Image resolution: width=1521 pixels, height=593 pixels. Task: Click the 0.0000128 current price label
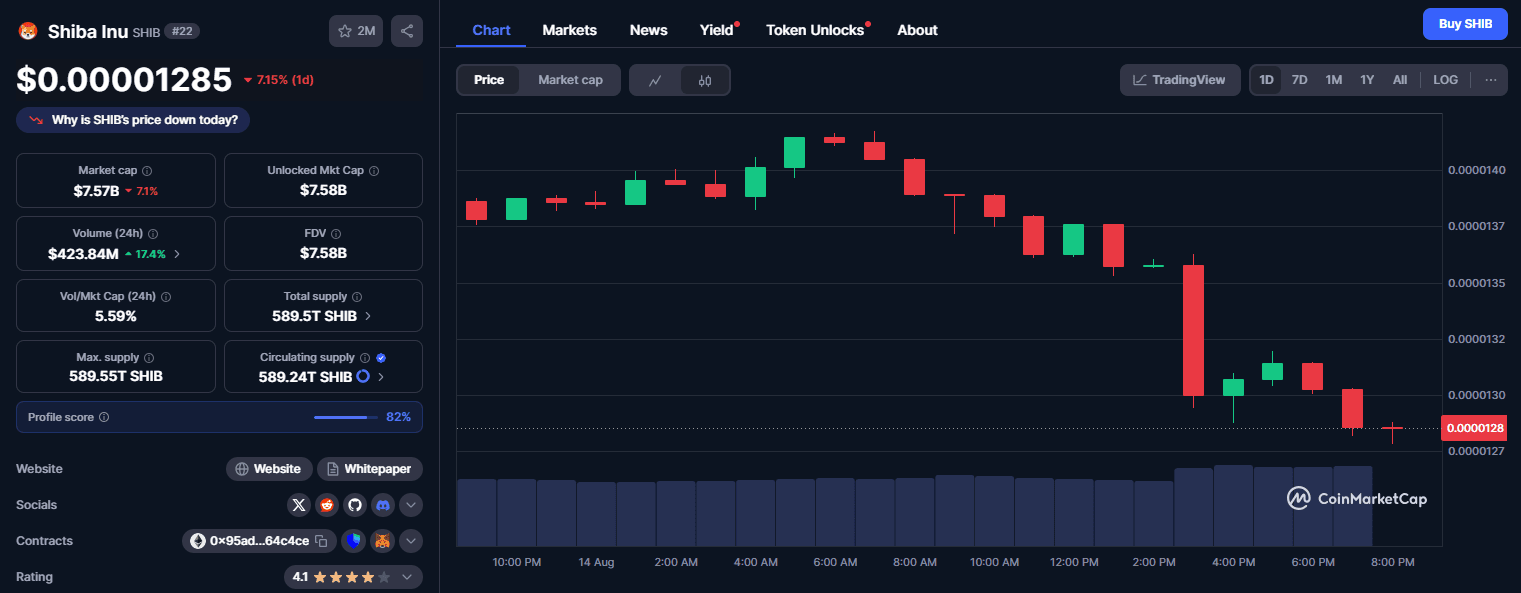[1473, 429]
